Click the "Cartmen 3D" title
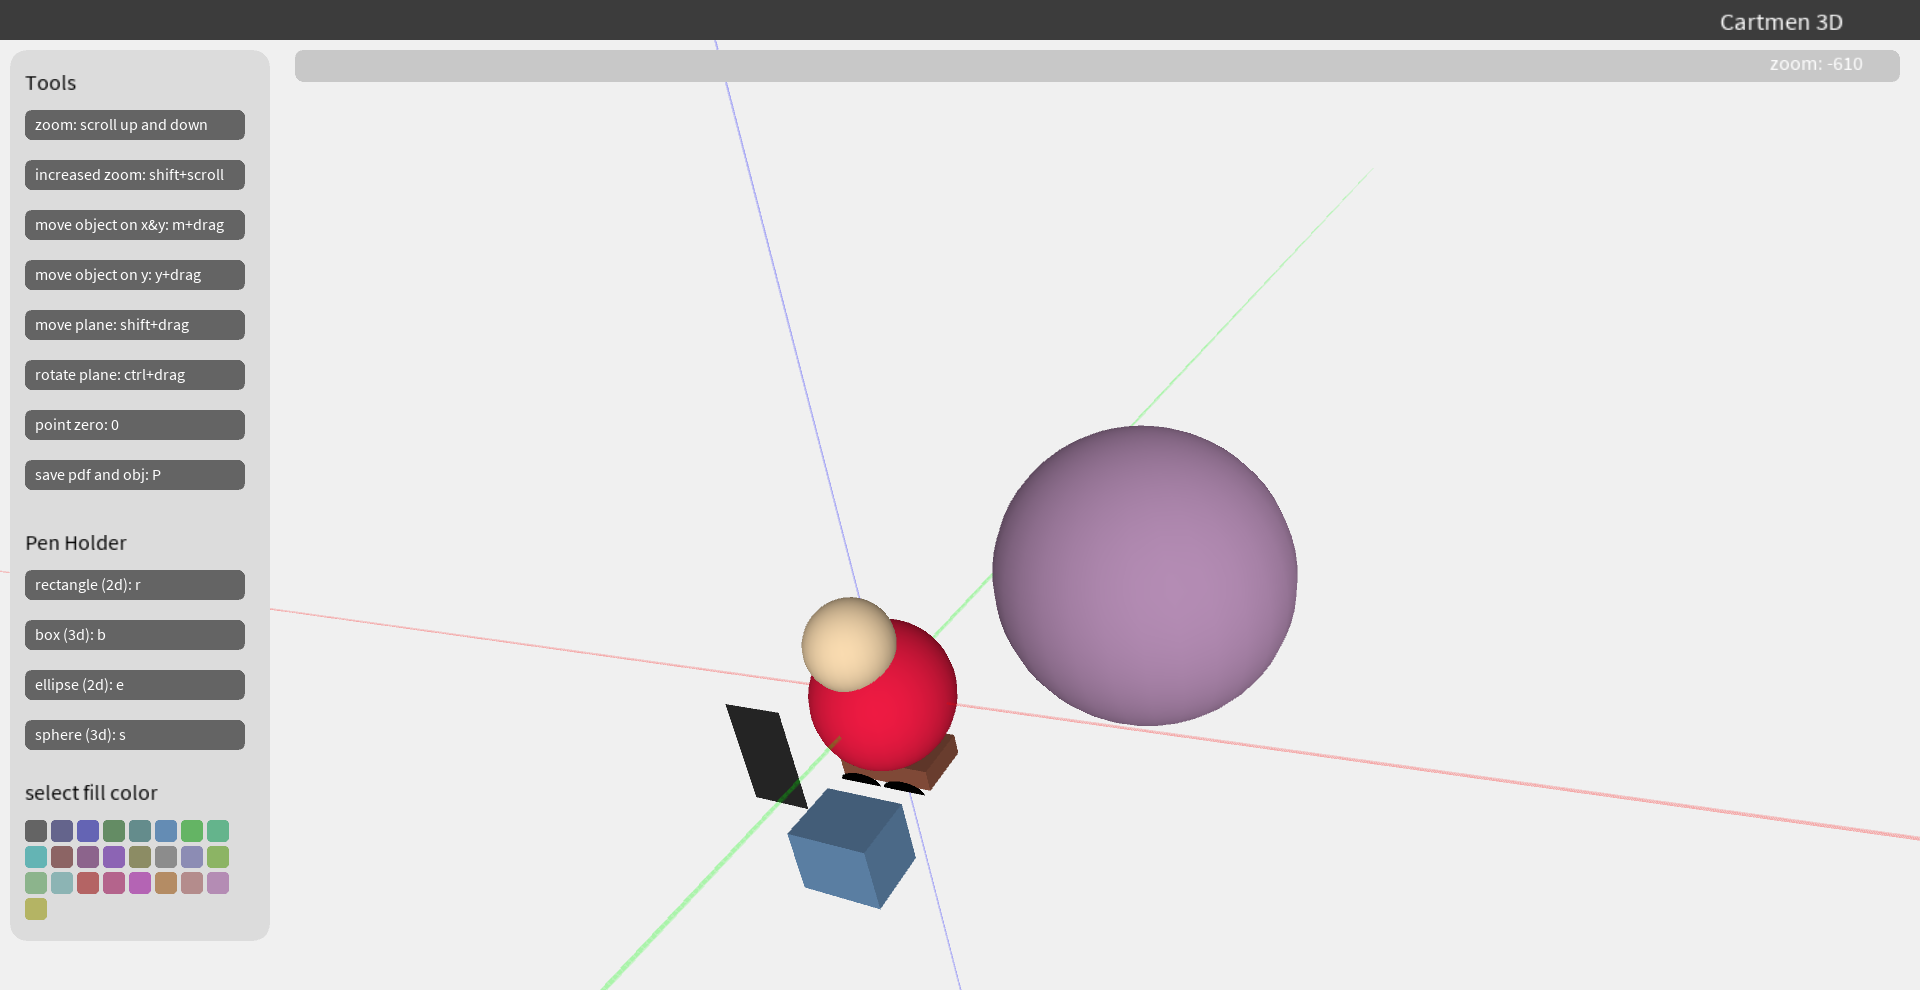This screenshot has height=990, width=1920. tap(1781, 21)
